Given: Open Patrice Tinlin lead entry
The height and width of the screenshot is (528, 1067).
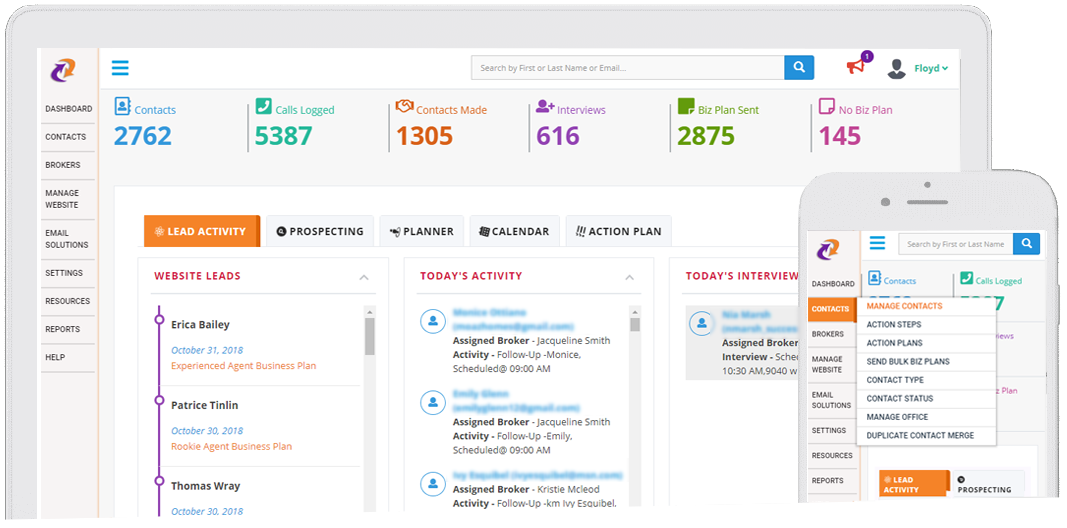Looking at the screenshot, I should tap(204, 405).
